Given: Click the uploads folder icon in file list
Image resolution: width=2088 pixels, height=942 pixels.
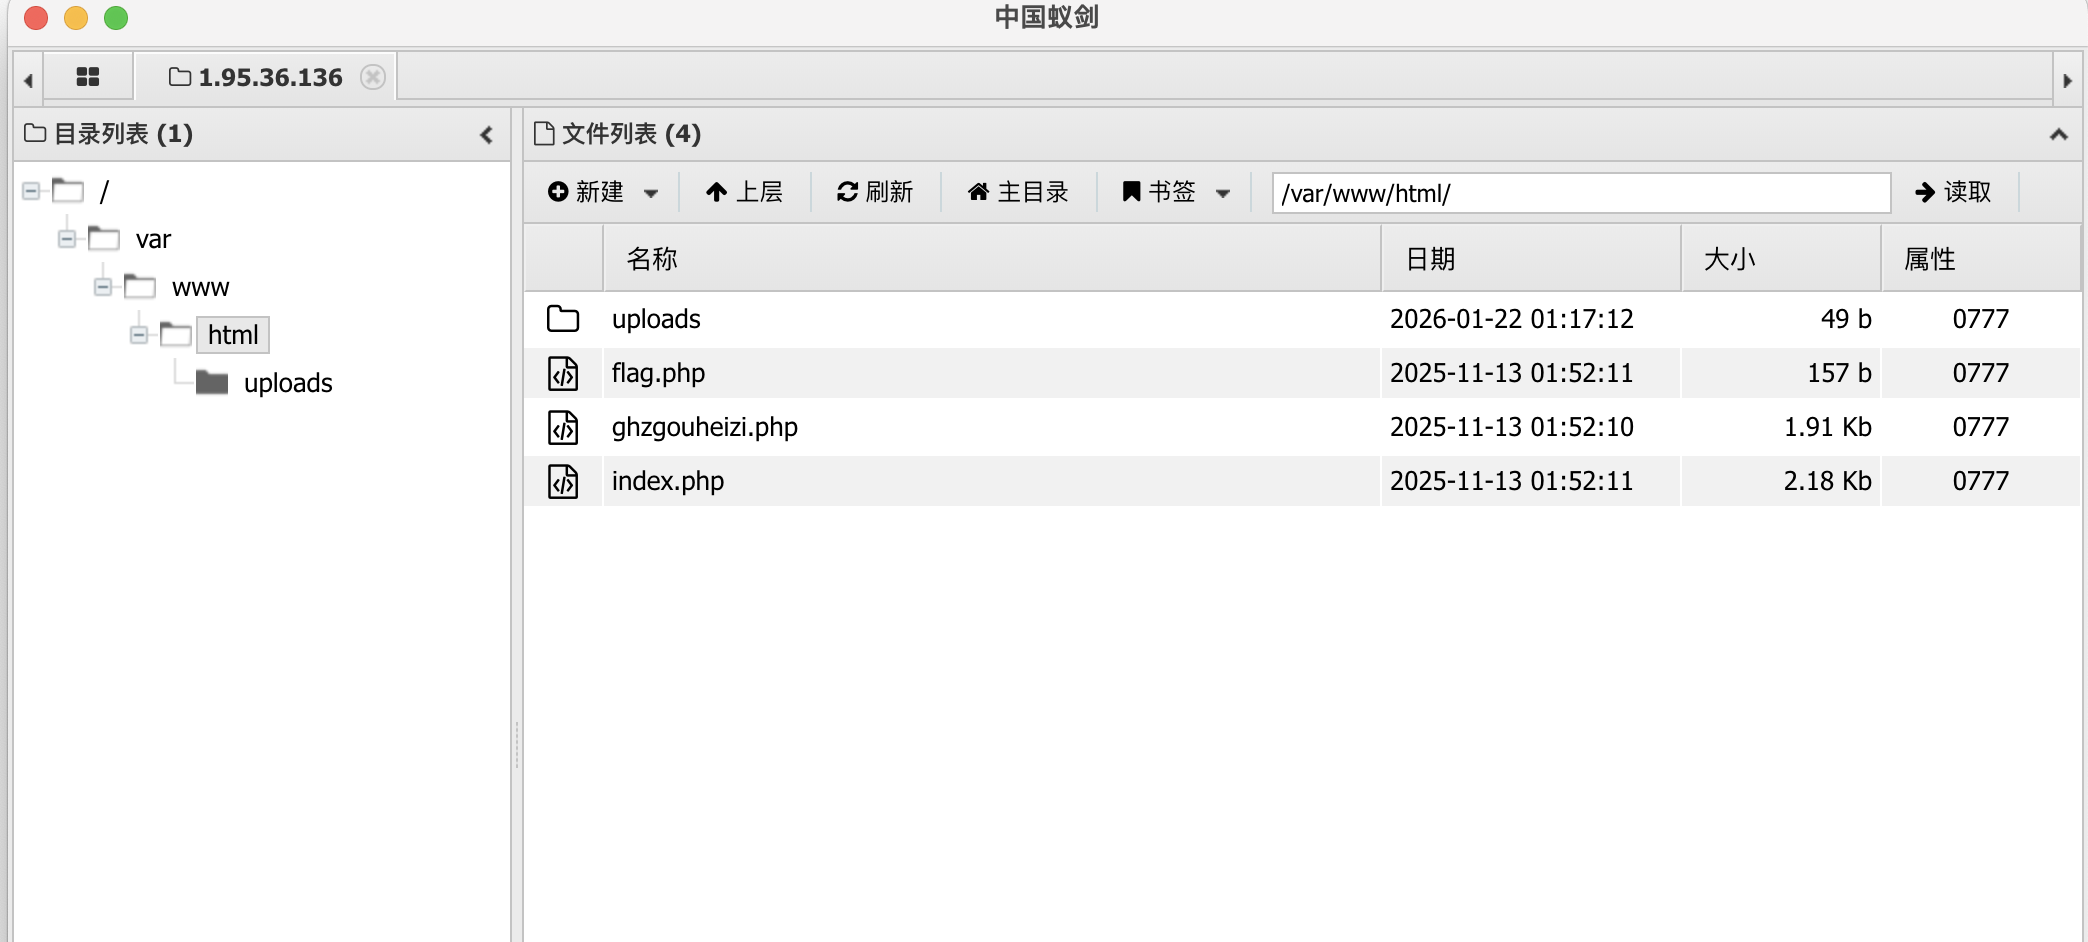Looking at the screenshot, I should tap(563, 319).
